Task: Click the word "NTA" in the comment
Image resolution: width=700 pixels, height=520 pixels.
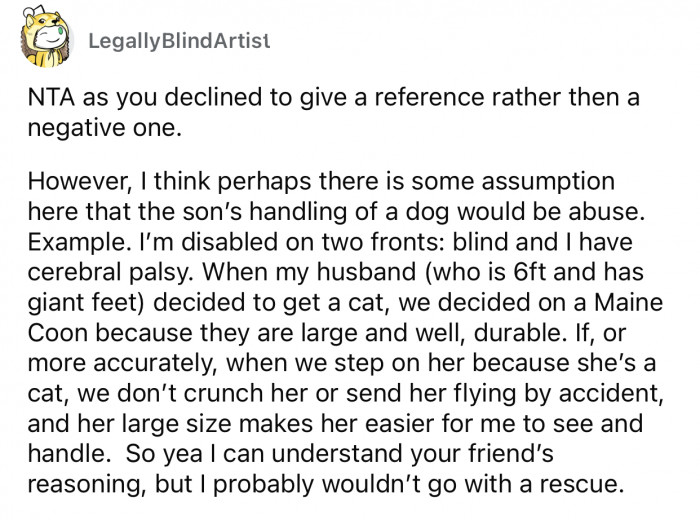Action: point(51,97)
